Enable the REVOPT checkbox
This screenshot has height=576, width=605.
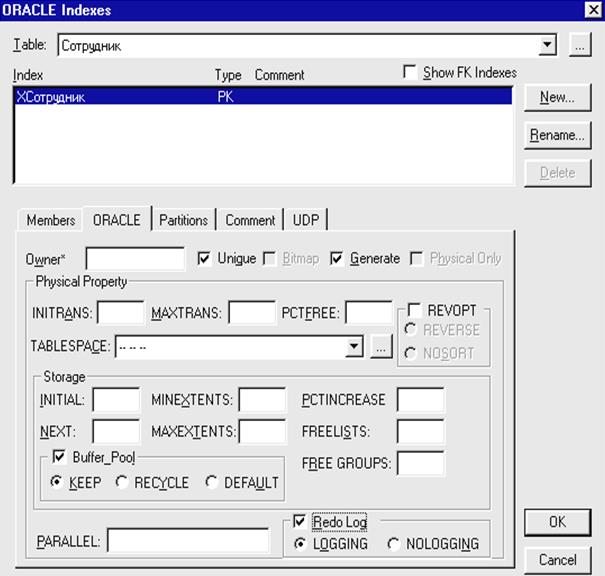[x=414, y=310]
